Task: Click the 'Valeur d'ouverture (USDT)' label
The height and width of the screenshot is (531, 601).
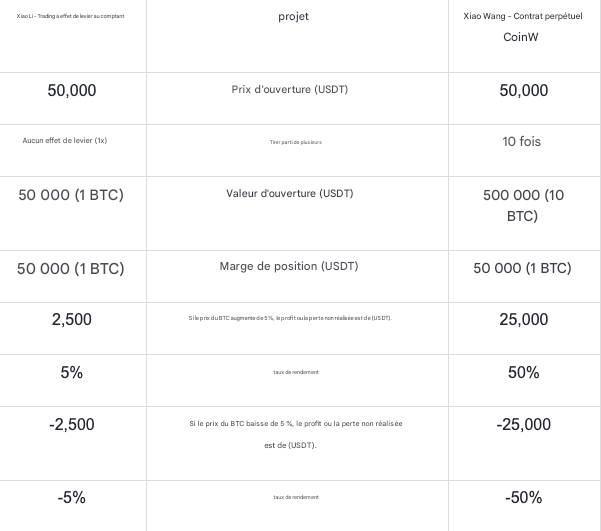Action: pos(289,193)
